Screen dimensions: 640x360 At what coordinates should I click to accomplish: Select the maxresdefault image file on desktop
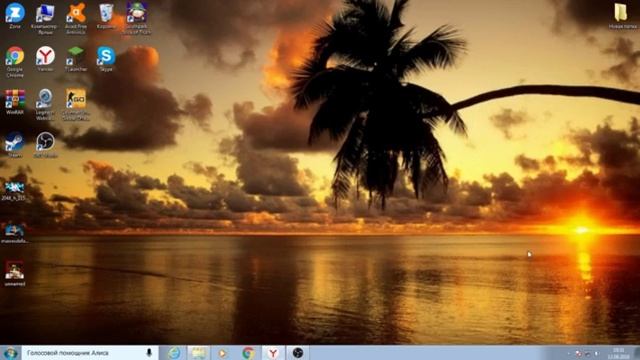(x=15, y=233)
